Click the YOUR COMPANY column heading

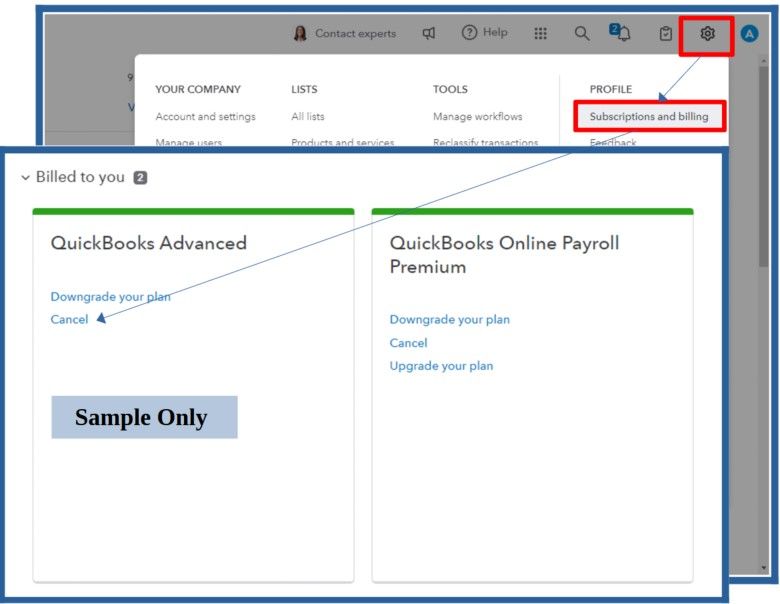(x=198, y=89)
